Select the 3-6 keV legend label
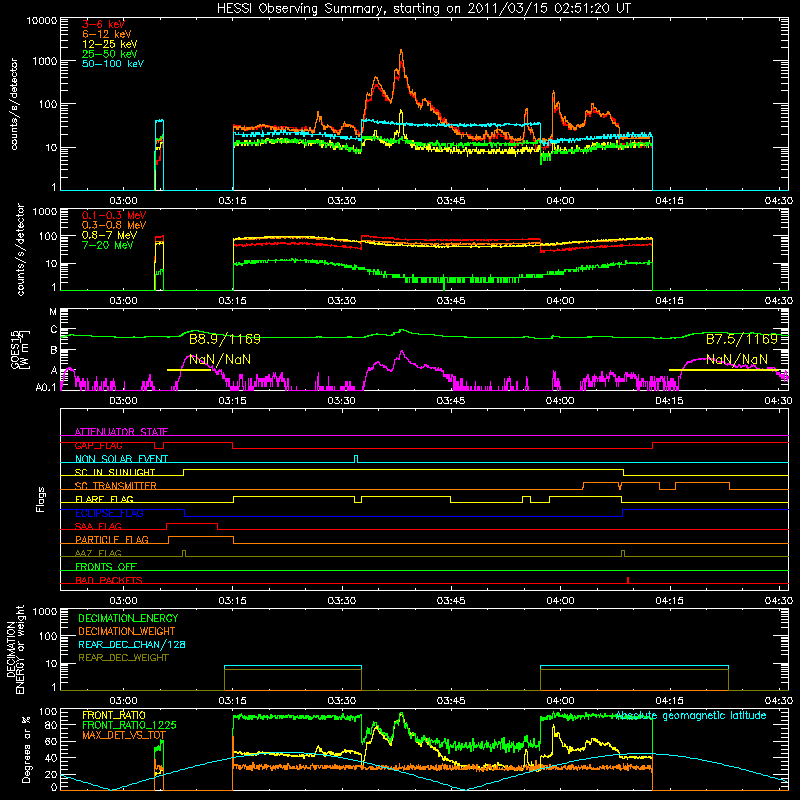The image size is (800, 800). click(103, 24)
